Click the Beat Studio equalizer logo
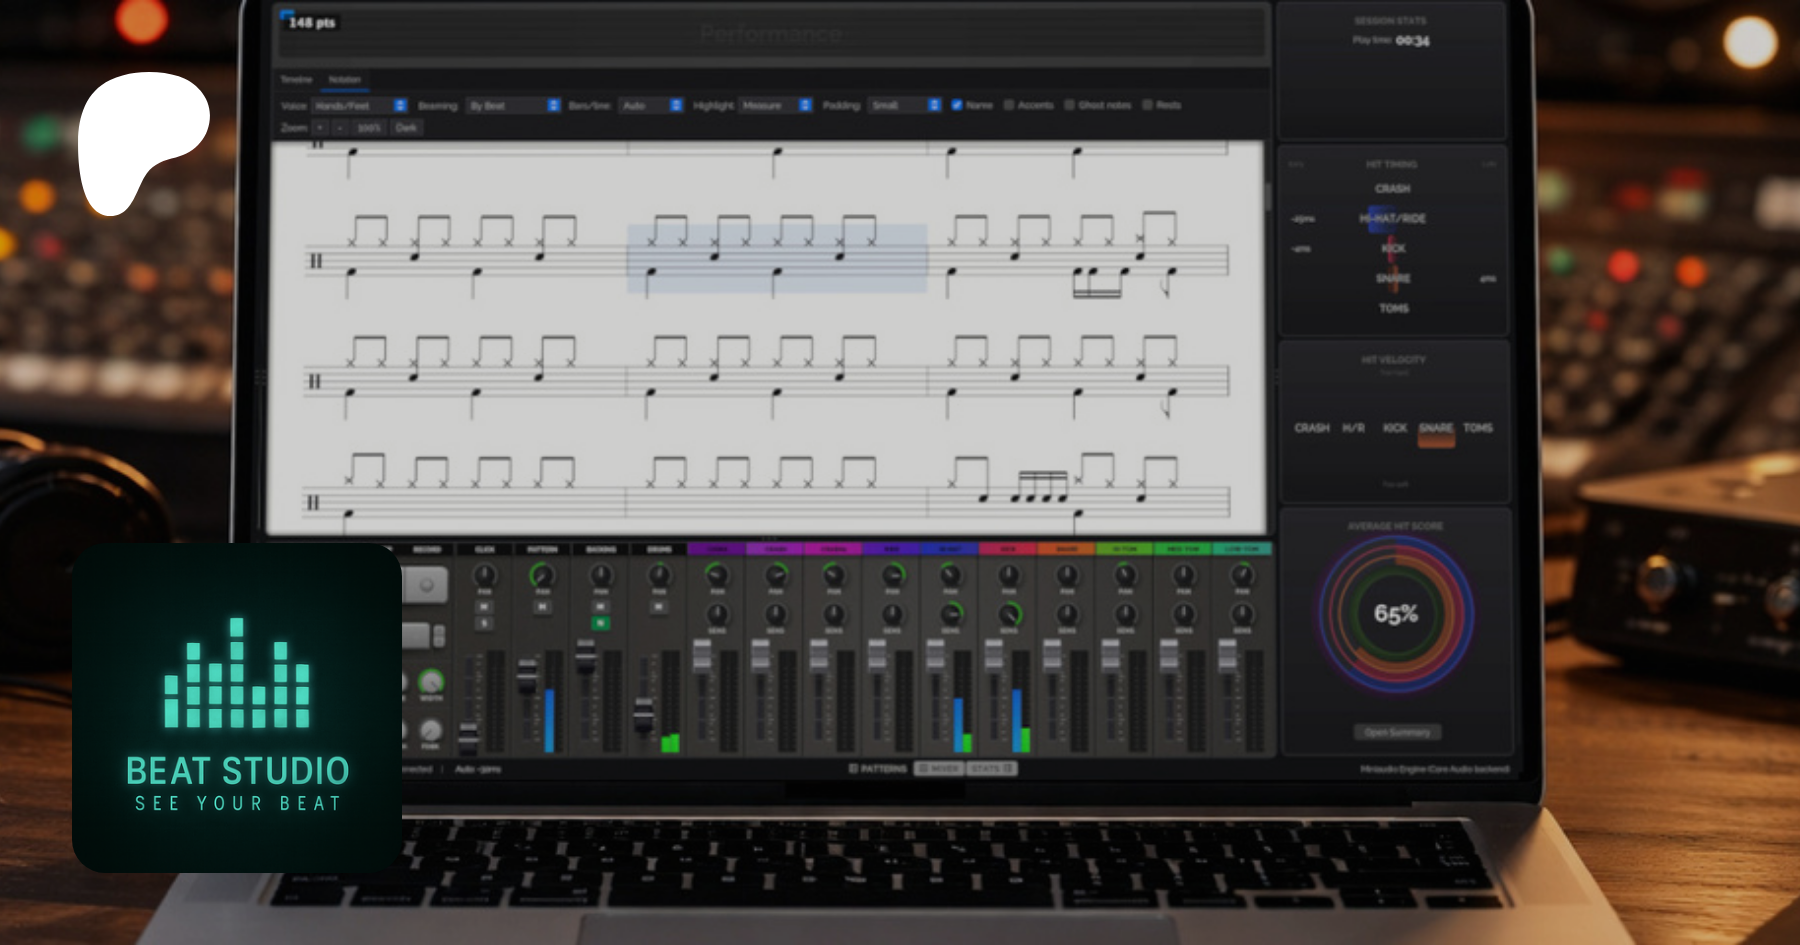1800x945 pixels. (x=237, y=673)
